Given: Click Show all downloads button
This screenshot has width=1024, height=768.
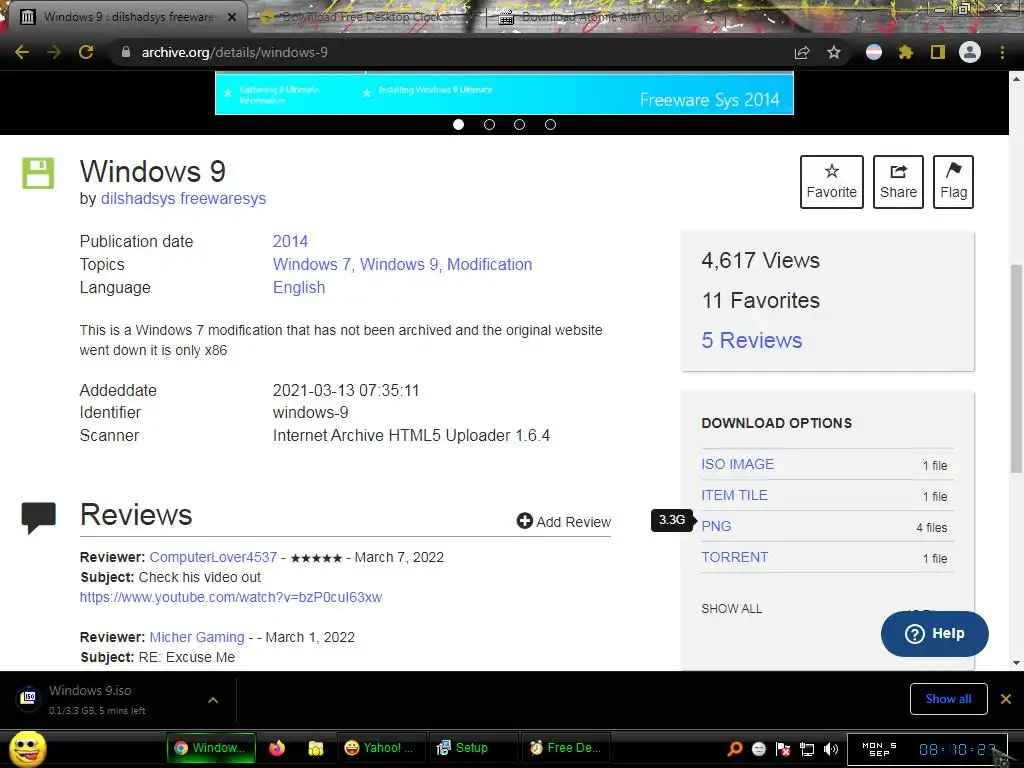Looking at the screenshot, I should tap(948, 699).
